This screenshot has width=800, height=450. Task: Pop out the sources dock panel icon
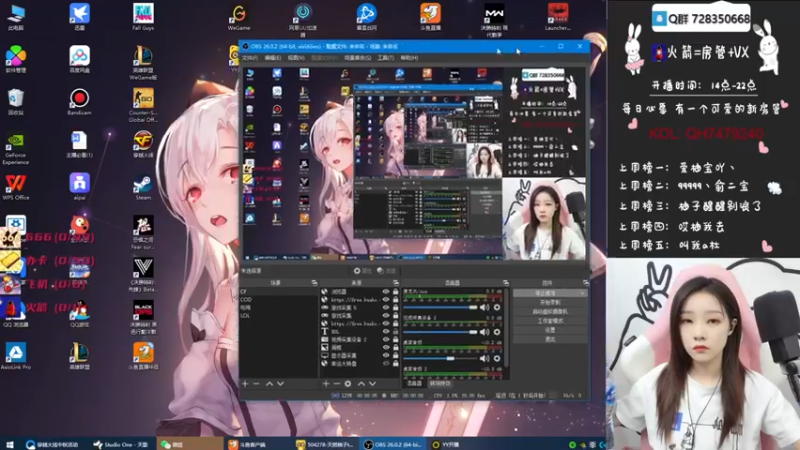(x=396, y=283)
